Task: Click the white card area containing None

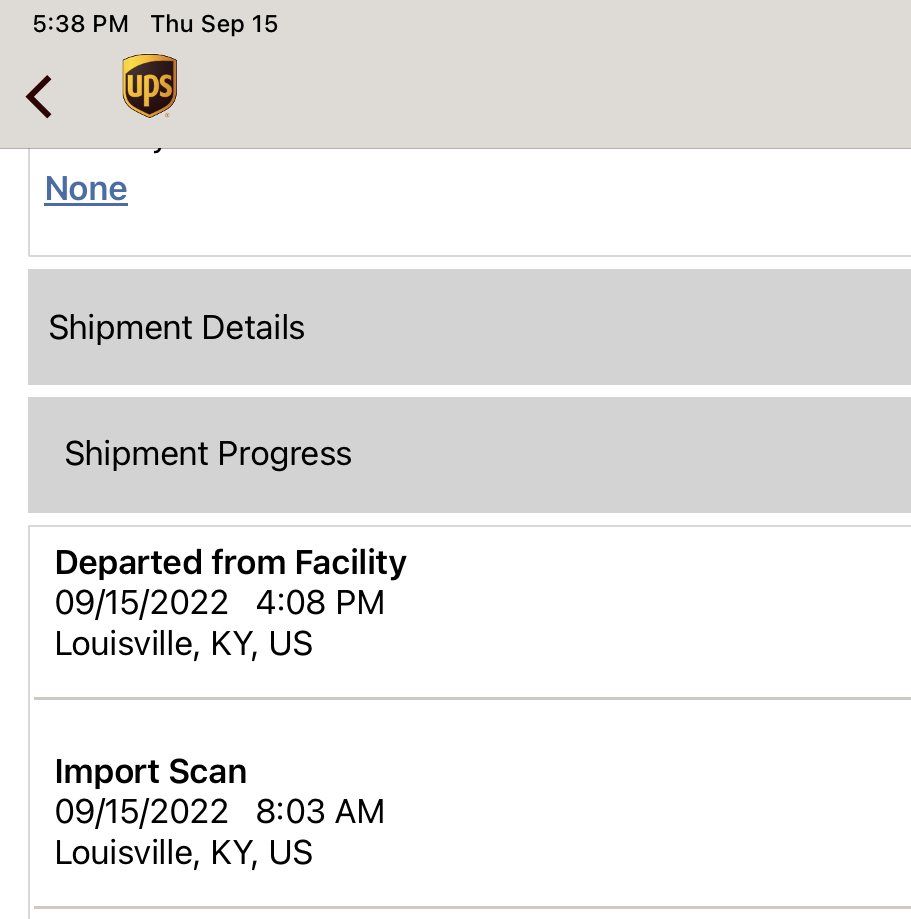Action: 470,202
